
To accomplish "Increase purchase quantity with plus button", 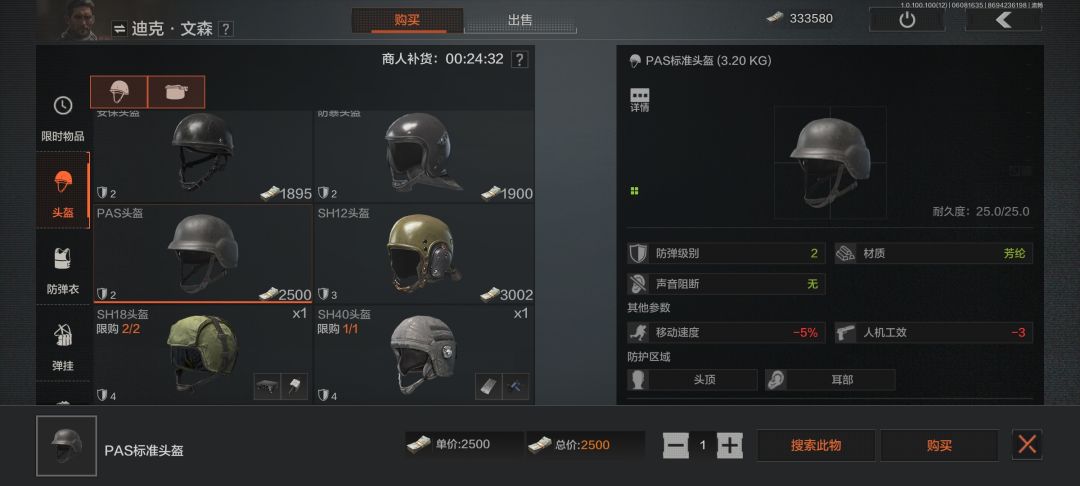I will point(729,445).
